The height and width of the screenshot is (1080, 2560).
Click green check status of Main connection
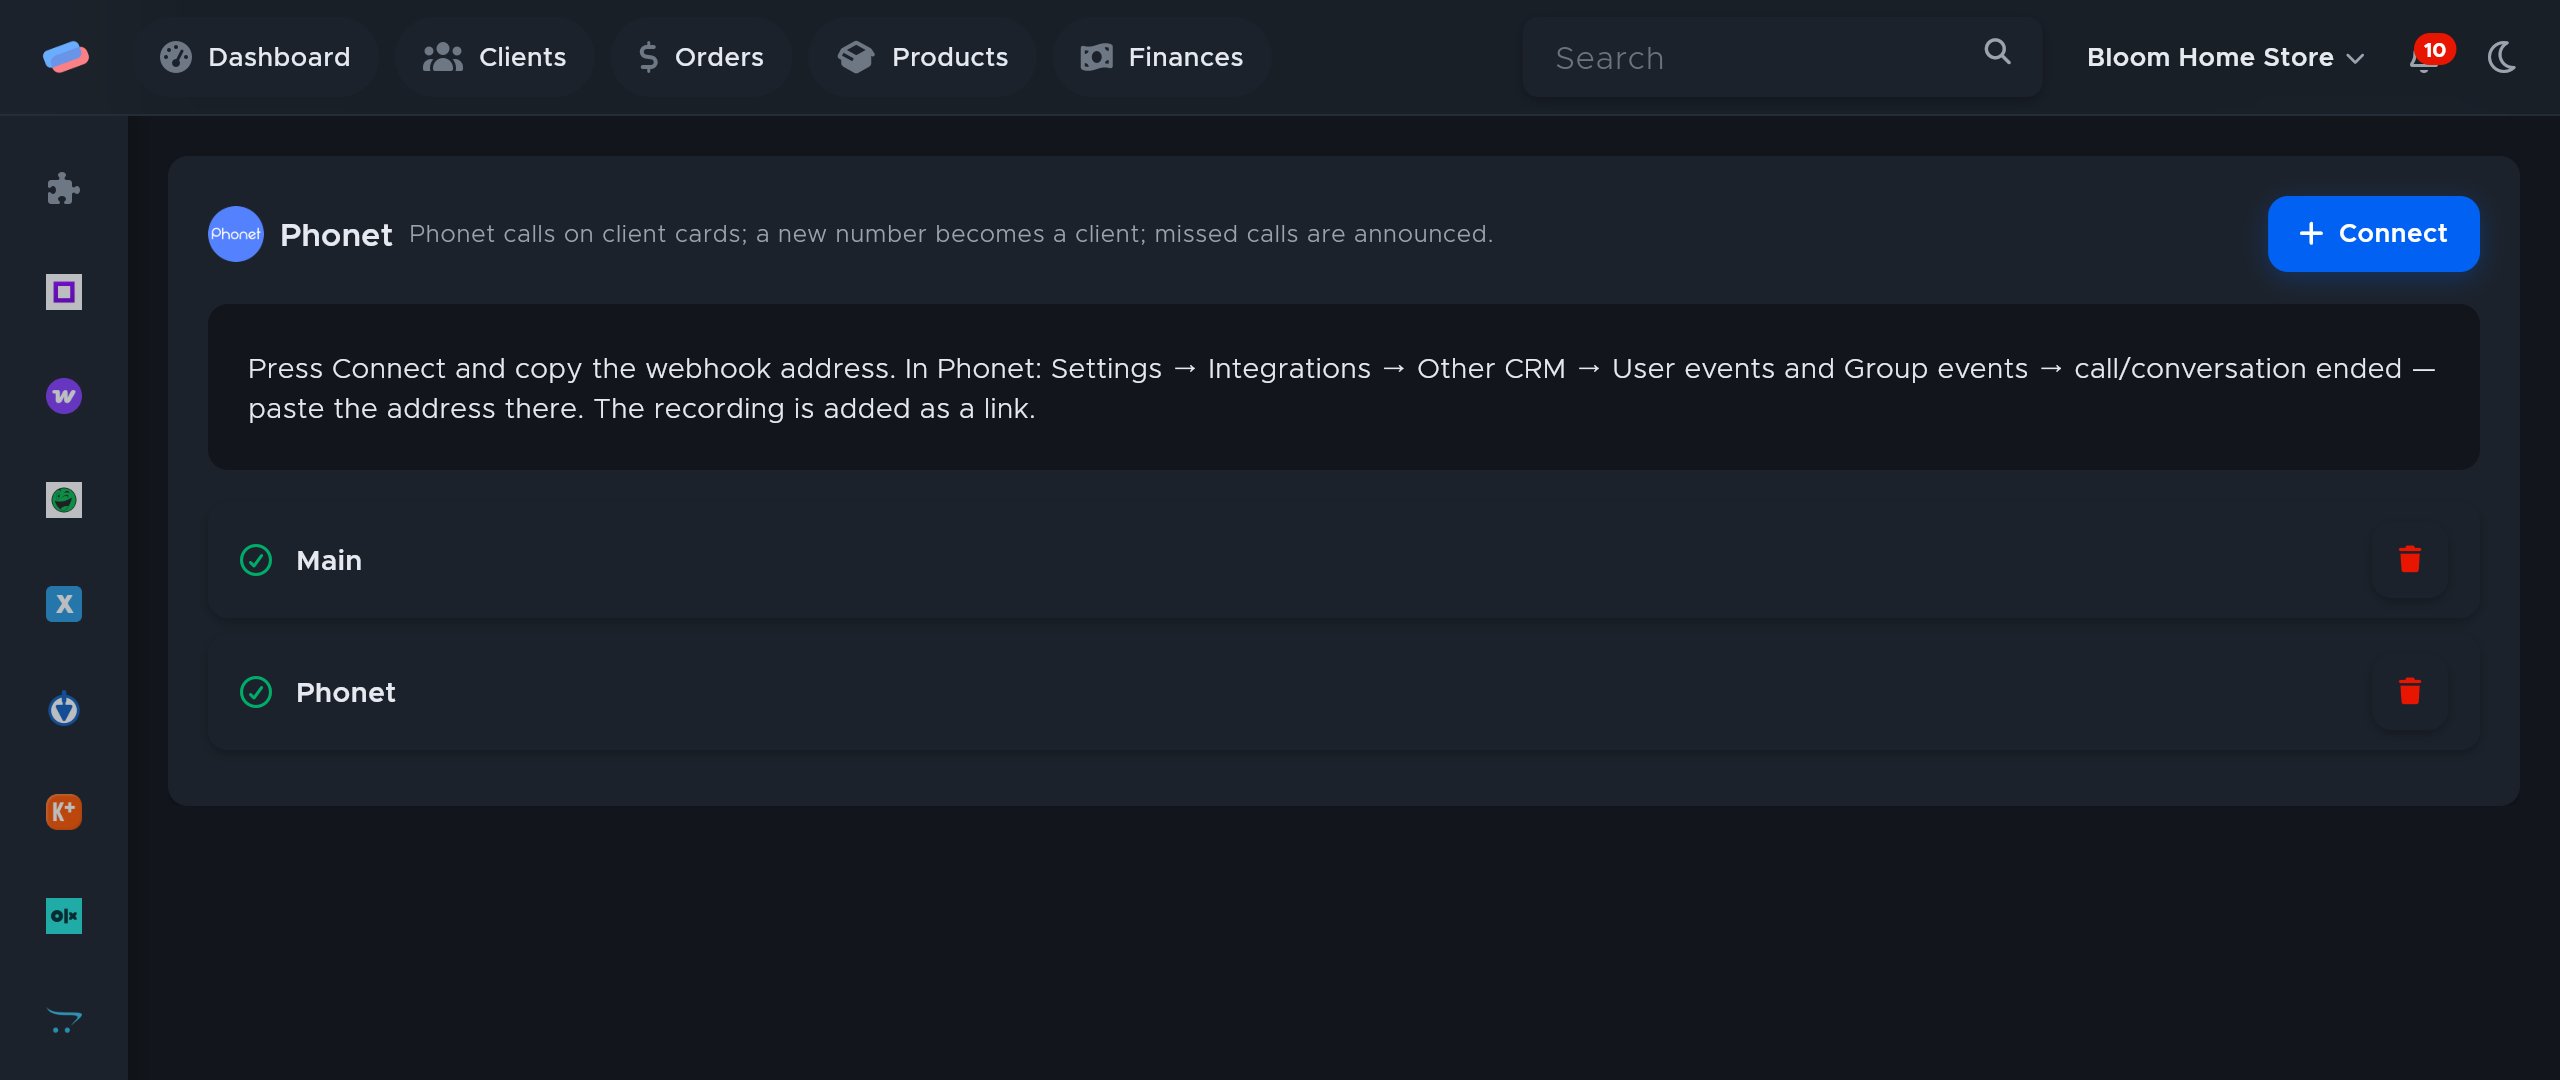(x=256, y=560)
